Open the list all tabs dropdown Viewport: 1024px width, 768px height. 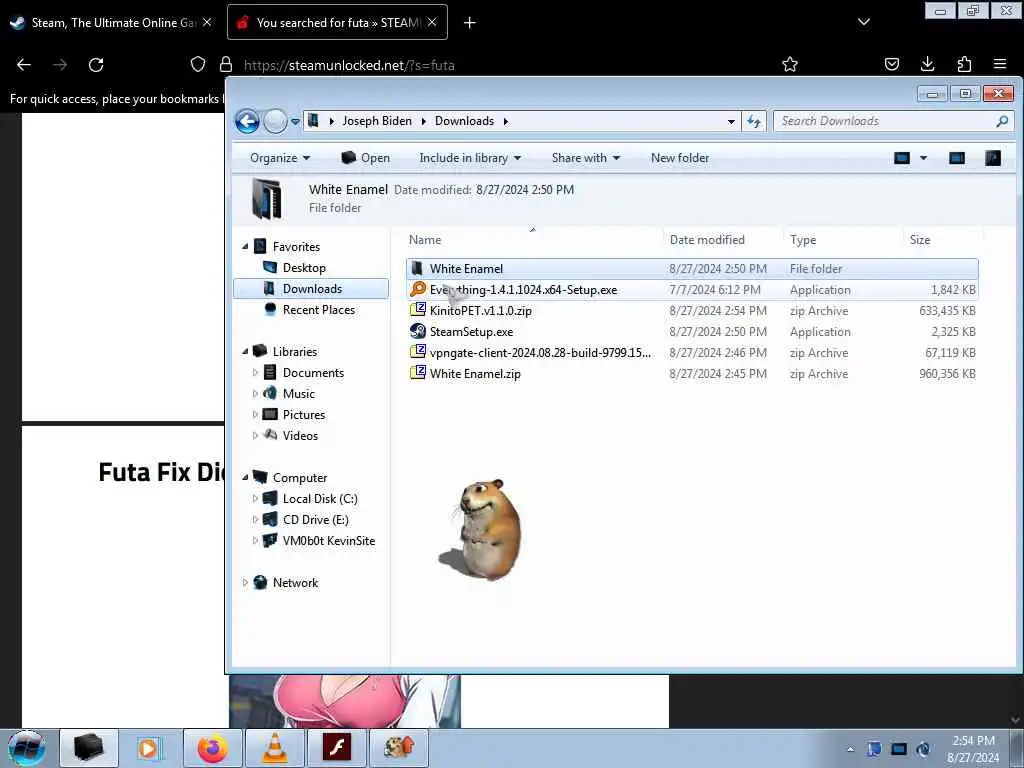coord(863,22)
